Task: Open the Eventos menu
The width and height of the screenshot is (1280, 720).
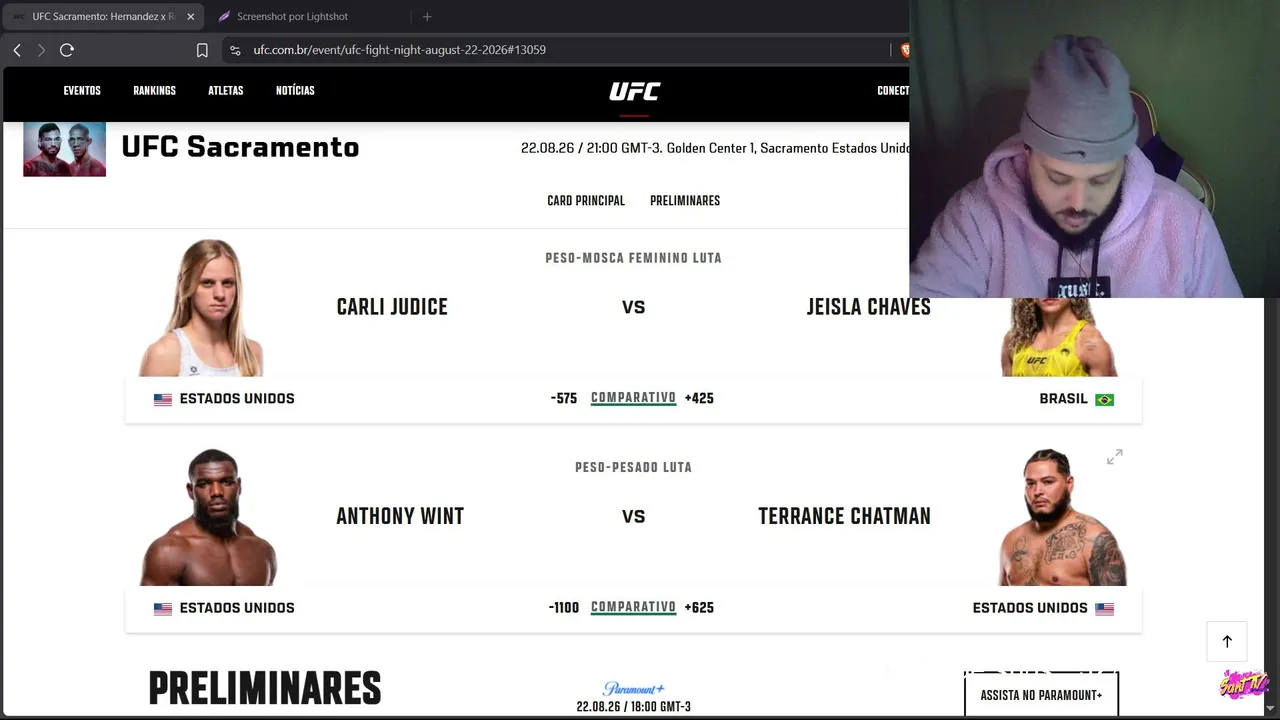Action: click(82, 91)
